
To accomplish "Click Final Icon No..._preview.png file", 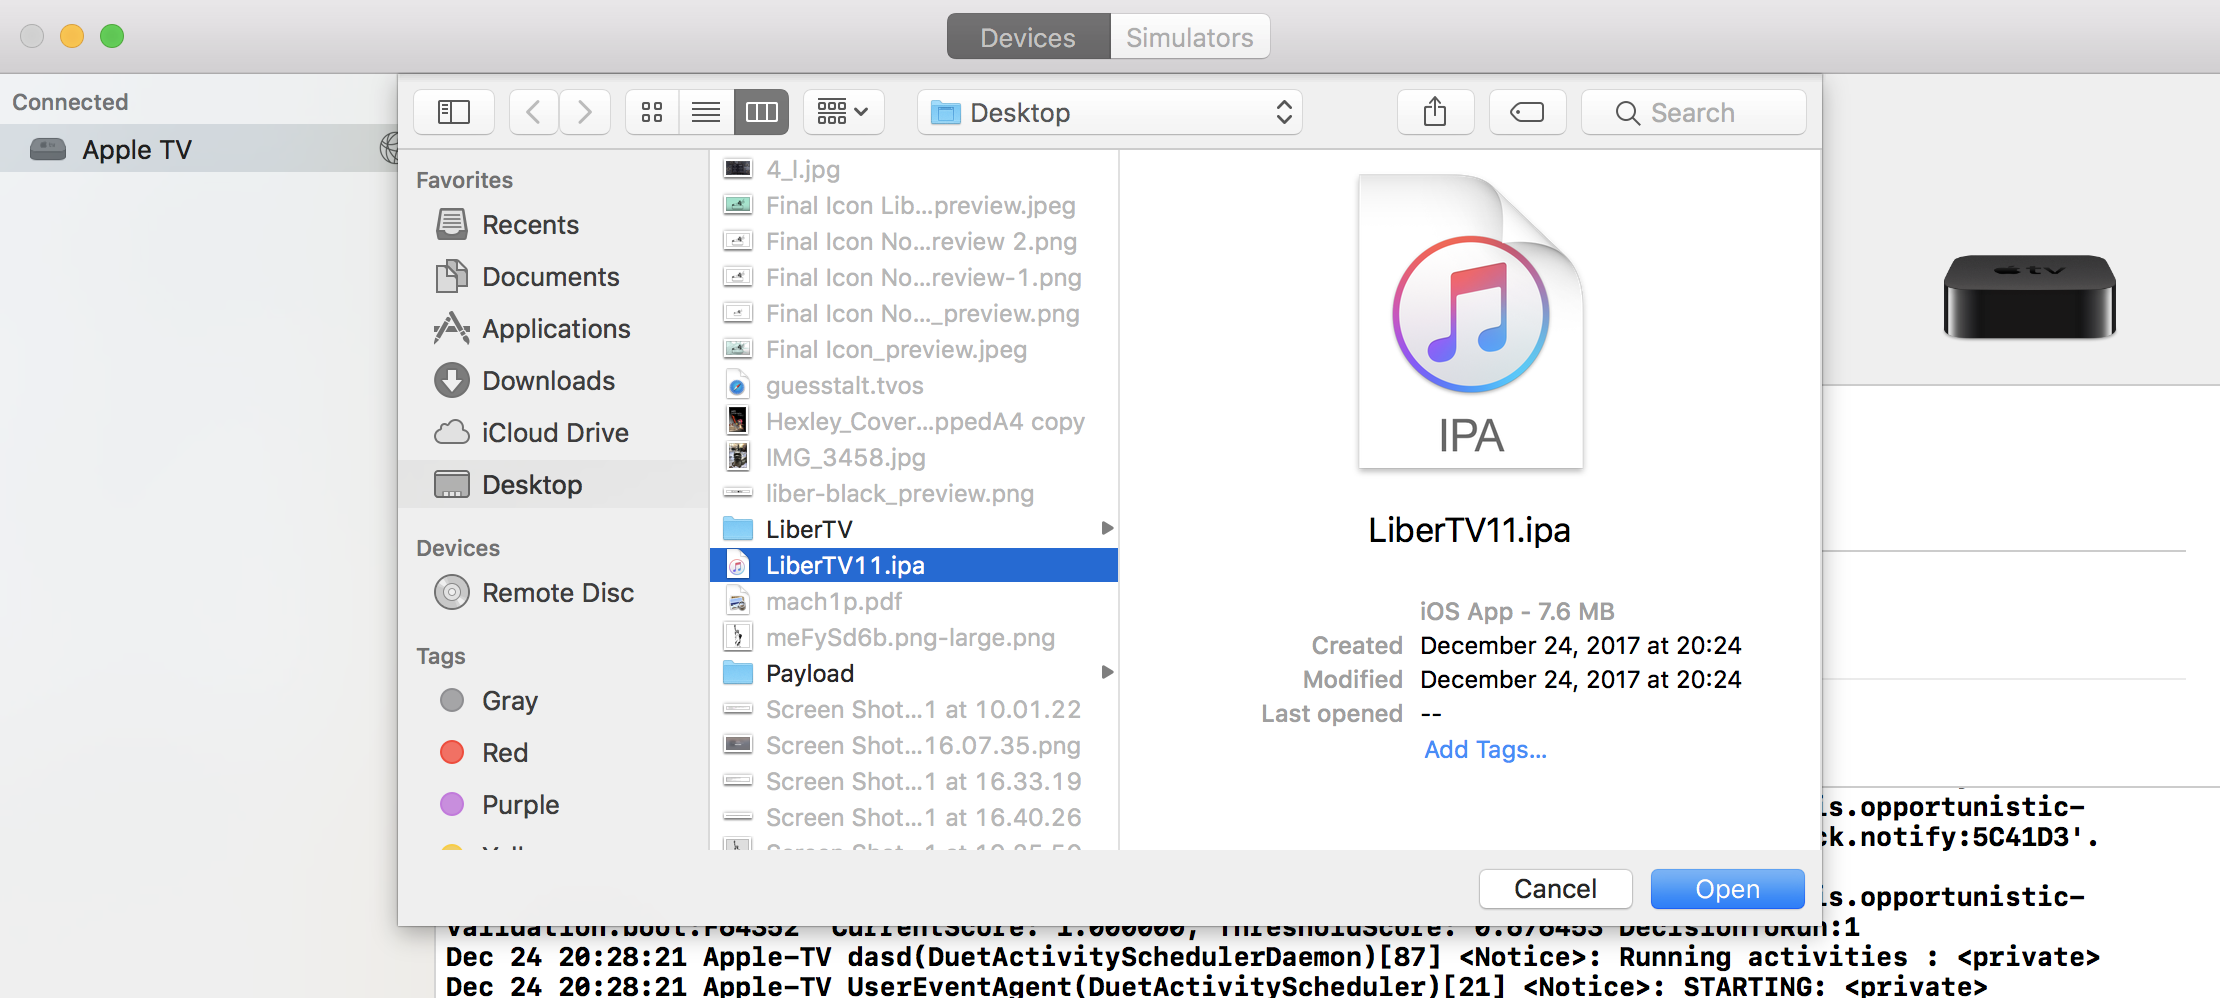I will click(x=914, y=313).
